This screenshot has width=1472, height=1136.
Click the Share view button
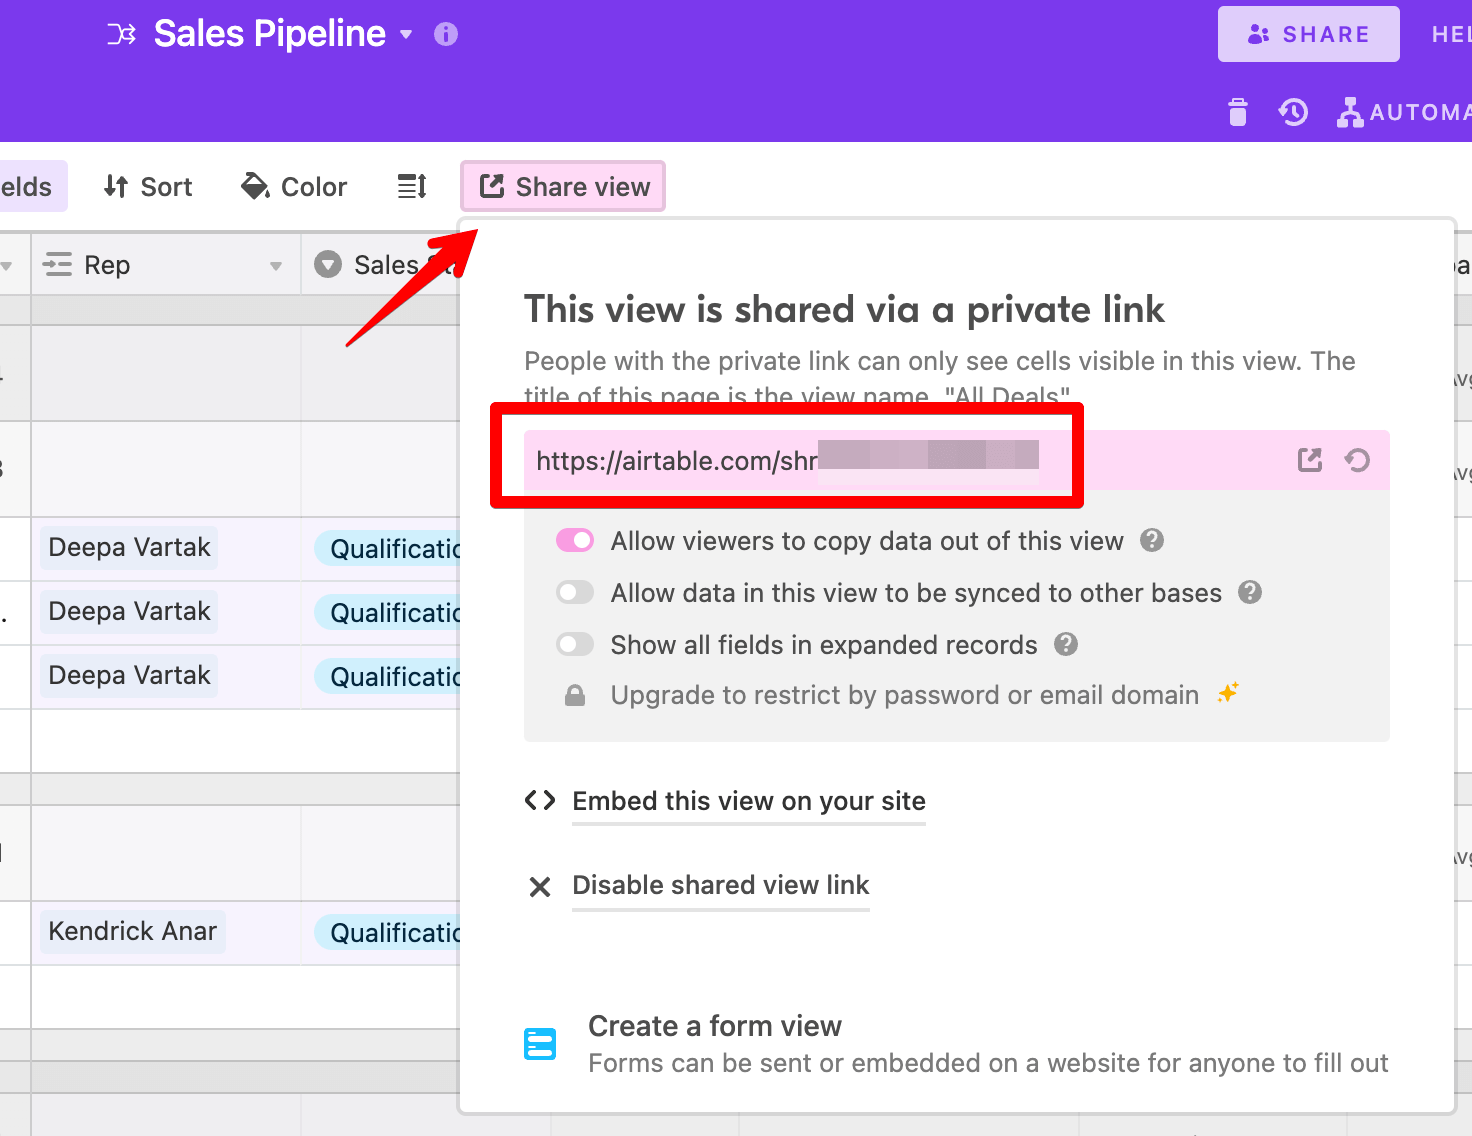(x=563, y=187)
